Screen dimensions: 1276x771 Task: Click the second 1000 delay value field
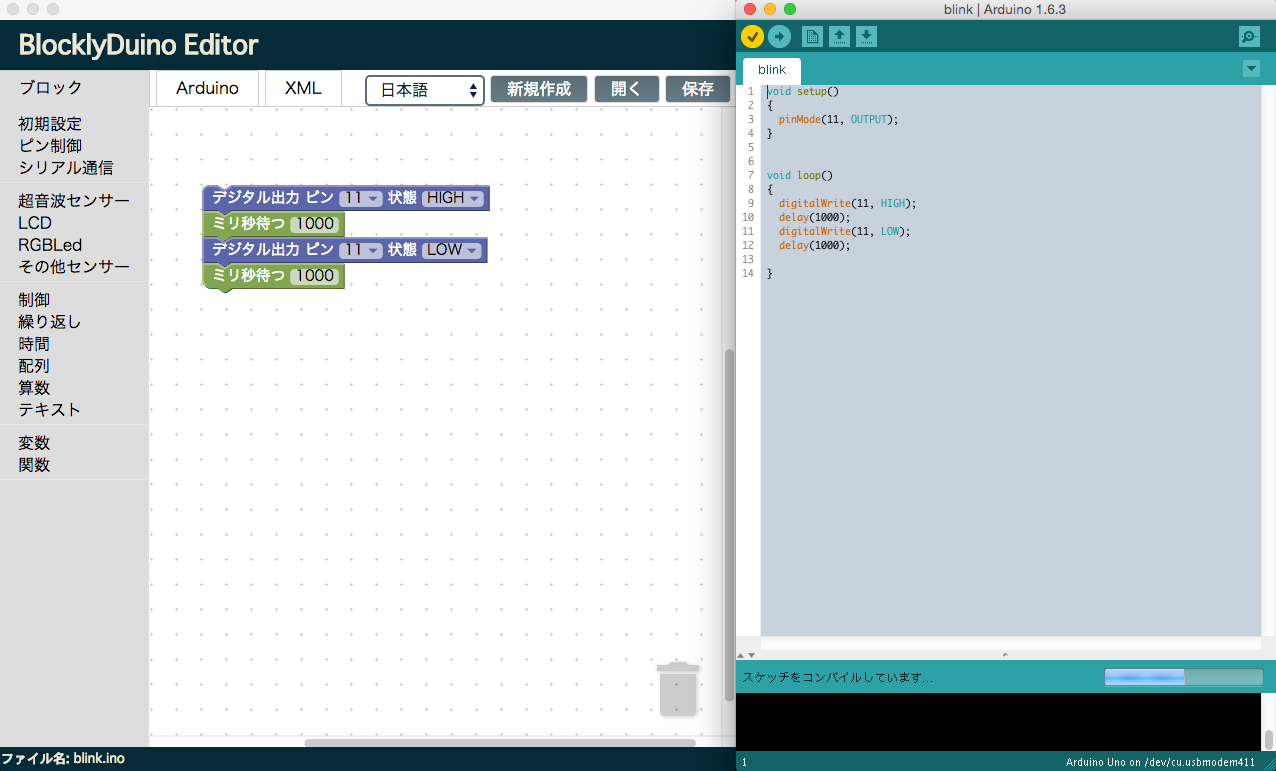point(315,276)
